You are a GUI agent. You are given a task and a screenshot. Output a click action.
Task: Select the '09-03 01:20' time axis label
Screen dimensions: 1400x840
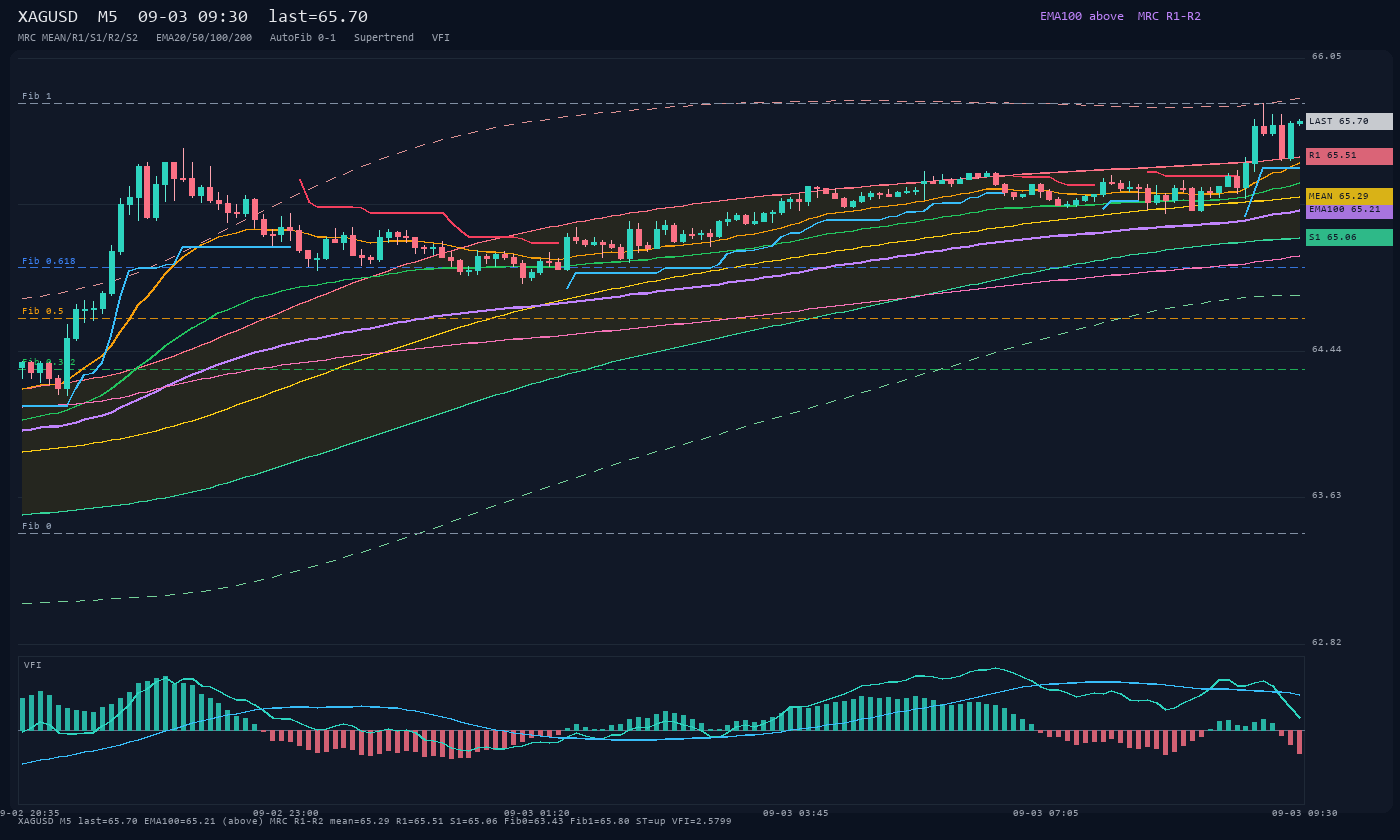[537, 813]
